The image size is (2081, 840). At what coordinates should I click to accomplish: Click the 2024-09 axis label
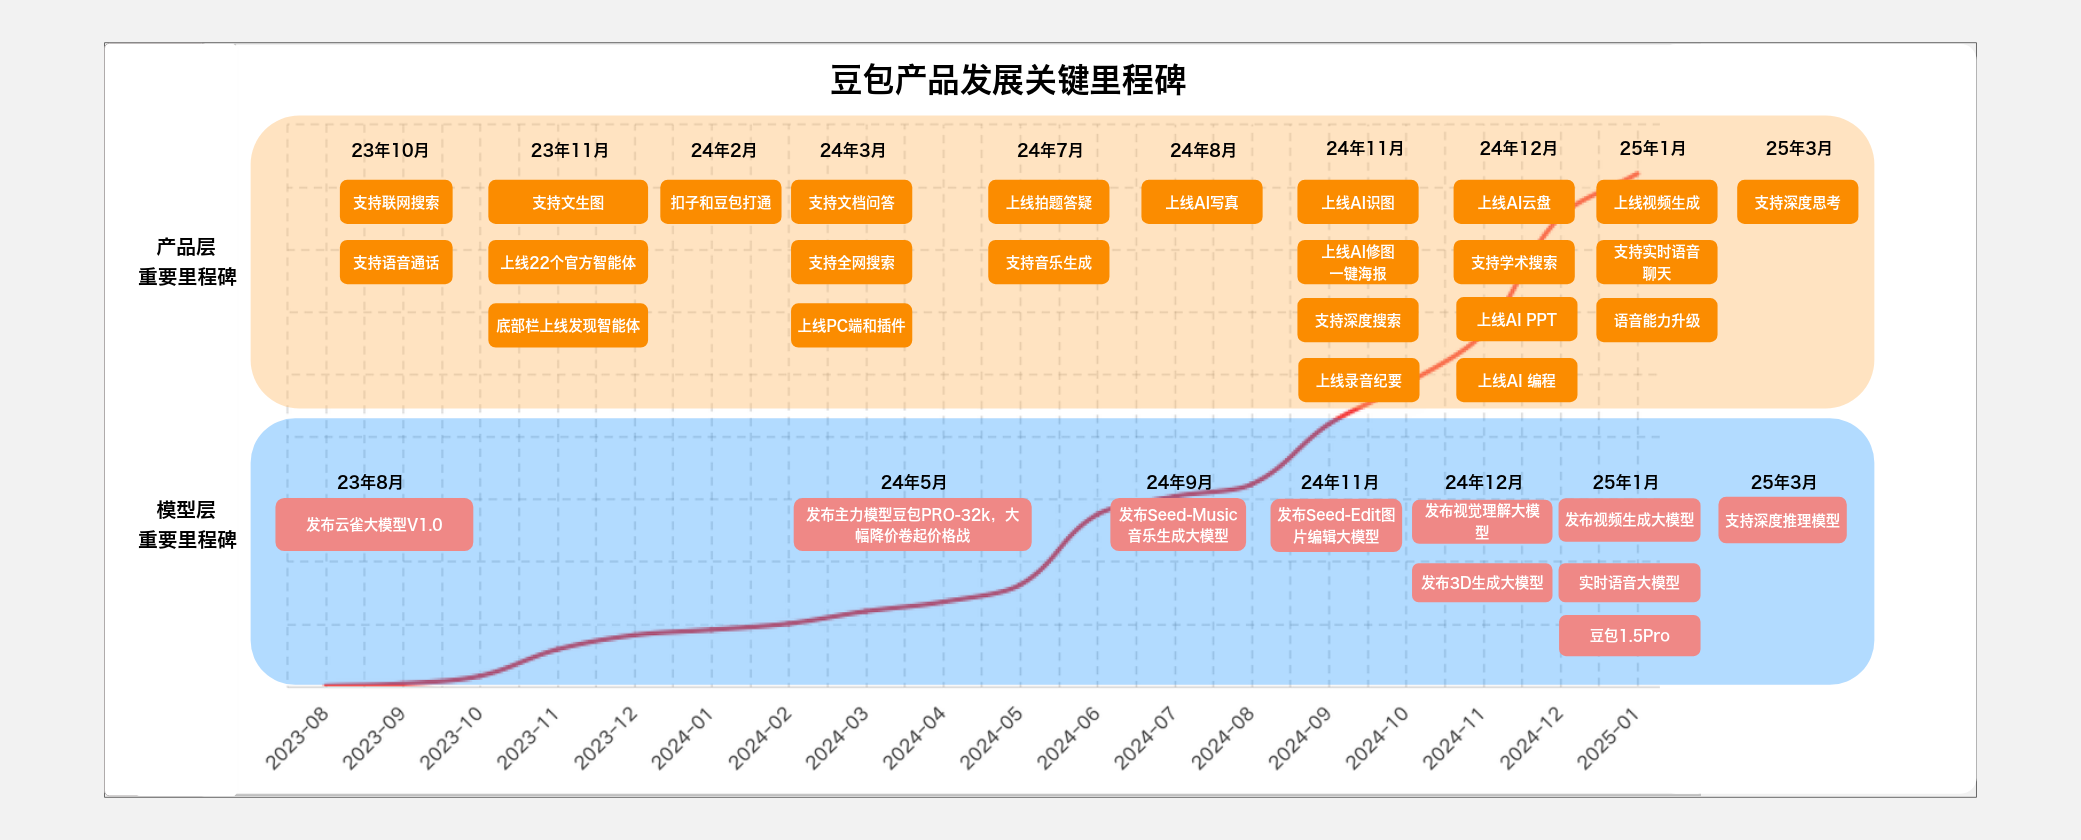1300,738
